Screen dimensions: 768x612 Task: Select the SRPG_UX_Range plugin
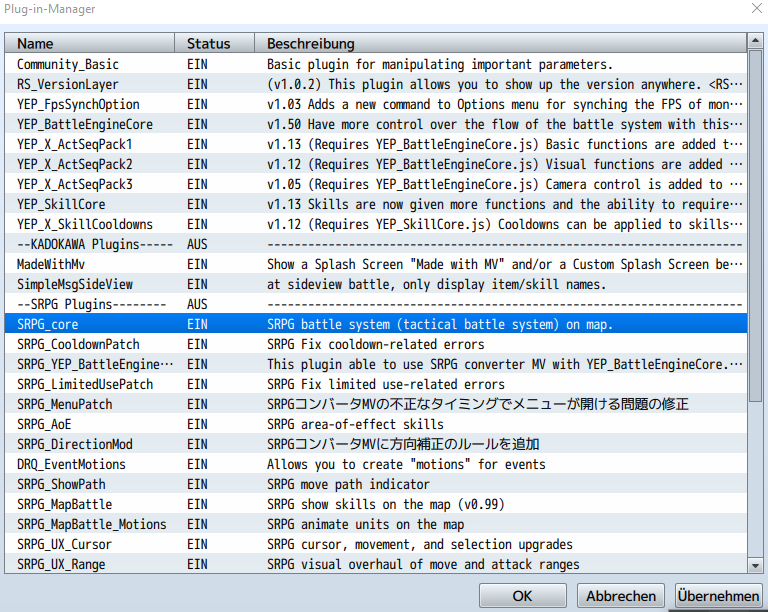pyautogui.click(x=376, y=565)
